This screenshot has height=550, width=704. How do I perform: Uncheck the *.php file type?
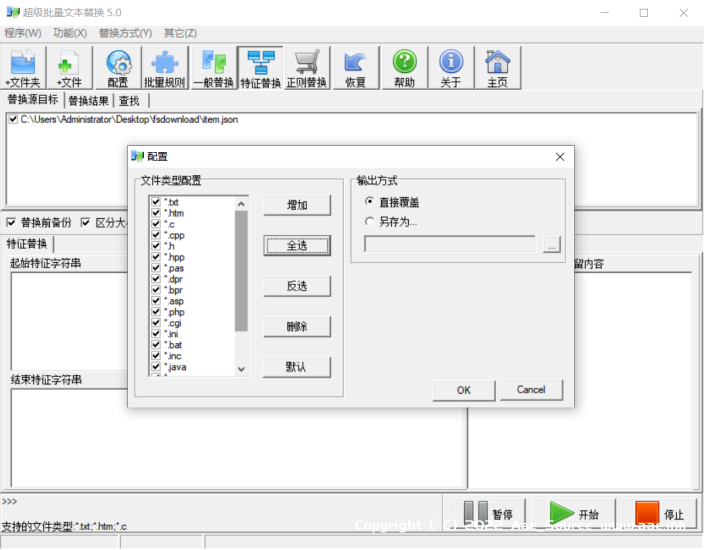(156, 312)
